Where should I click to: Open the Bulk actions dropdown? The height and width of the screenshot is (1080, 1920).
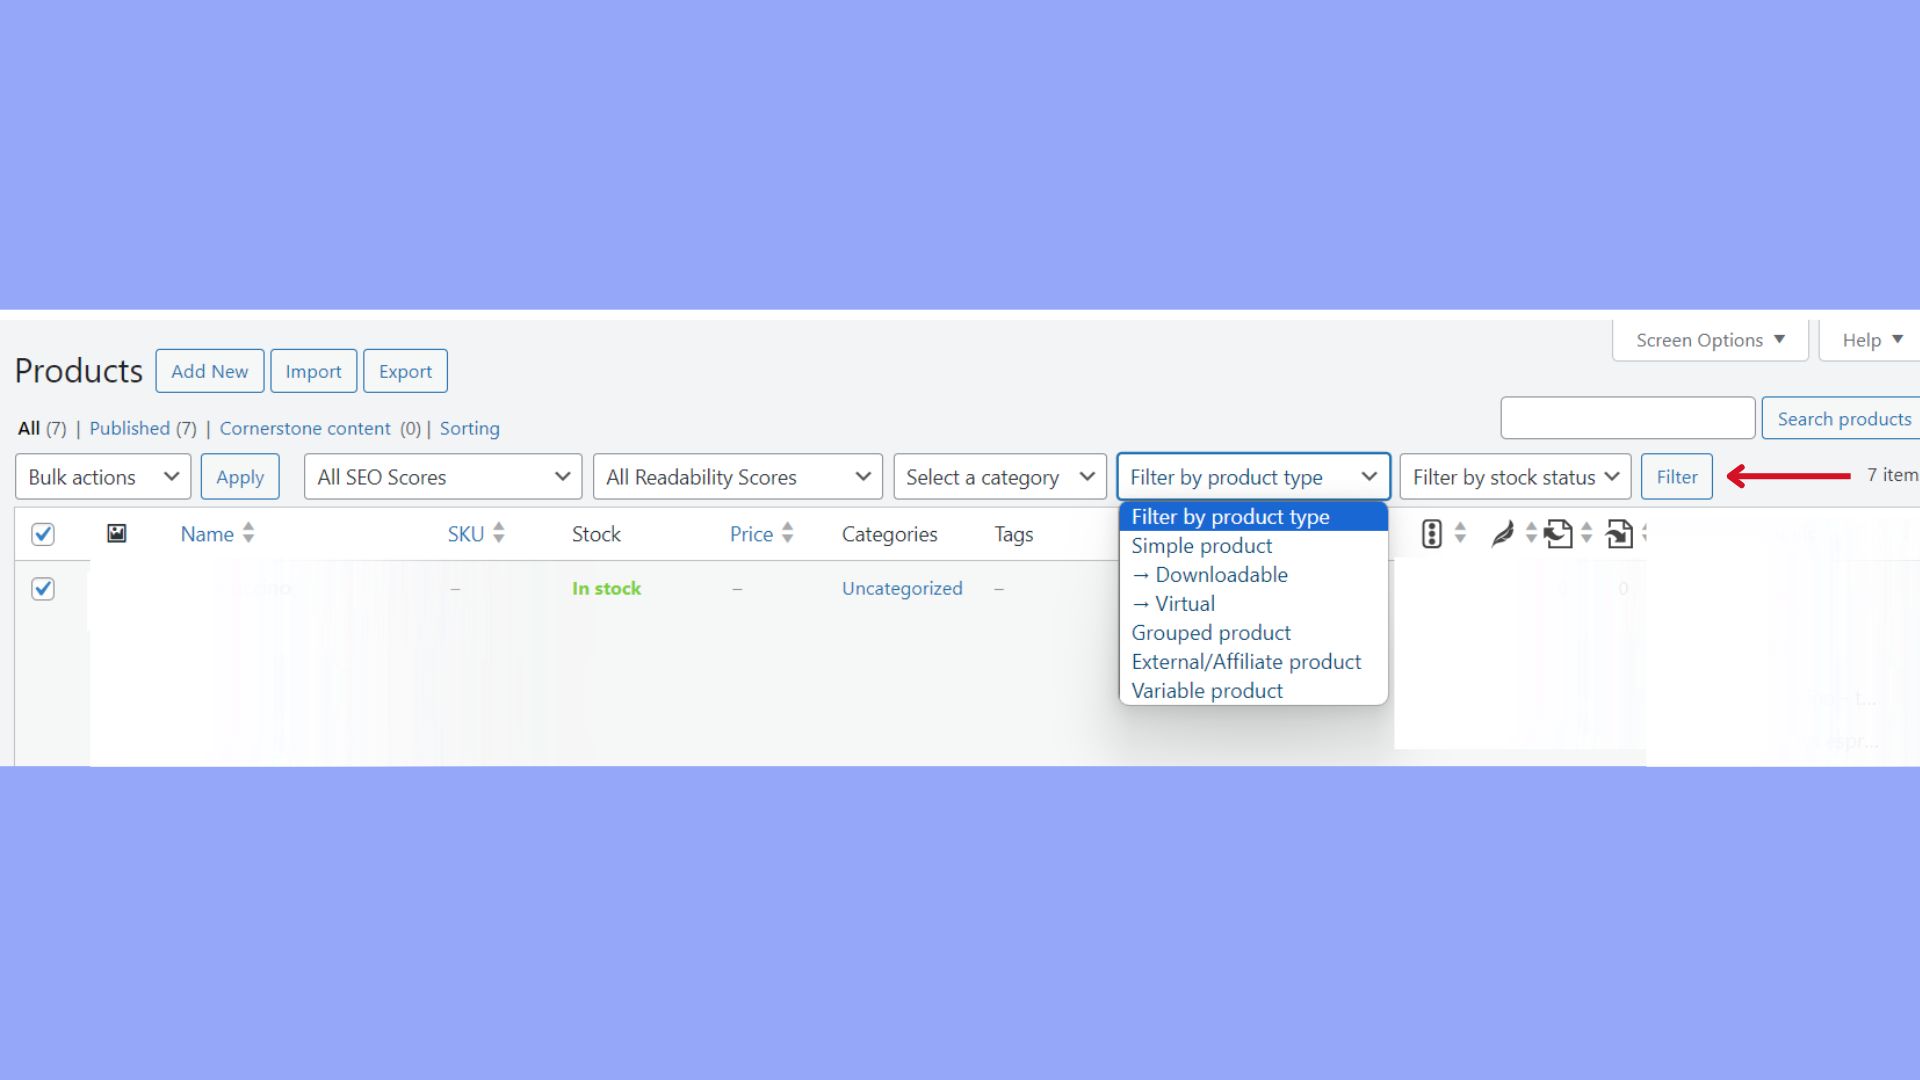(x=103, y=477)
